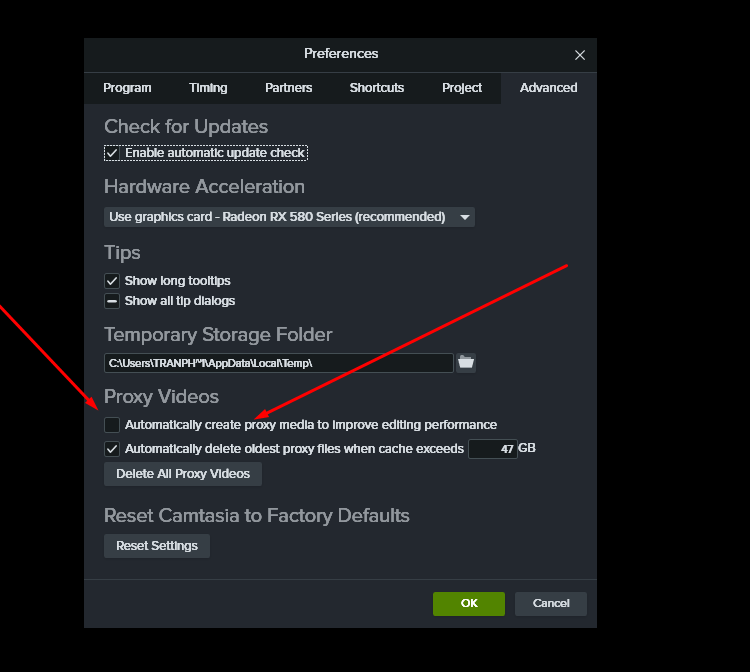750x672 pixels.
Task: Click the proxy cache size GB field
Action: click(492, 449)
